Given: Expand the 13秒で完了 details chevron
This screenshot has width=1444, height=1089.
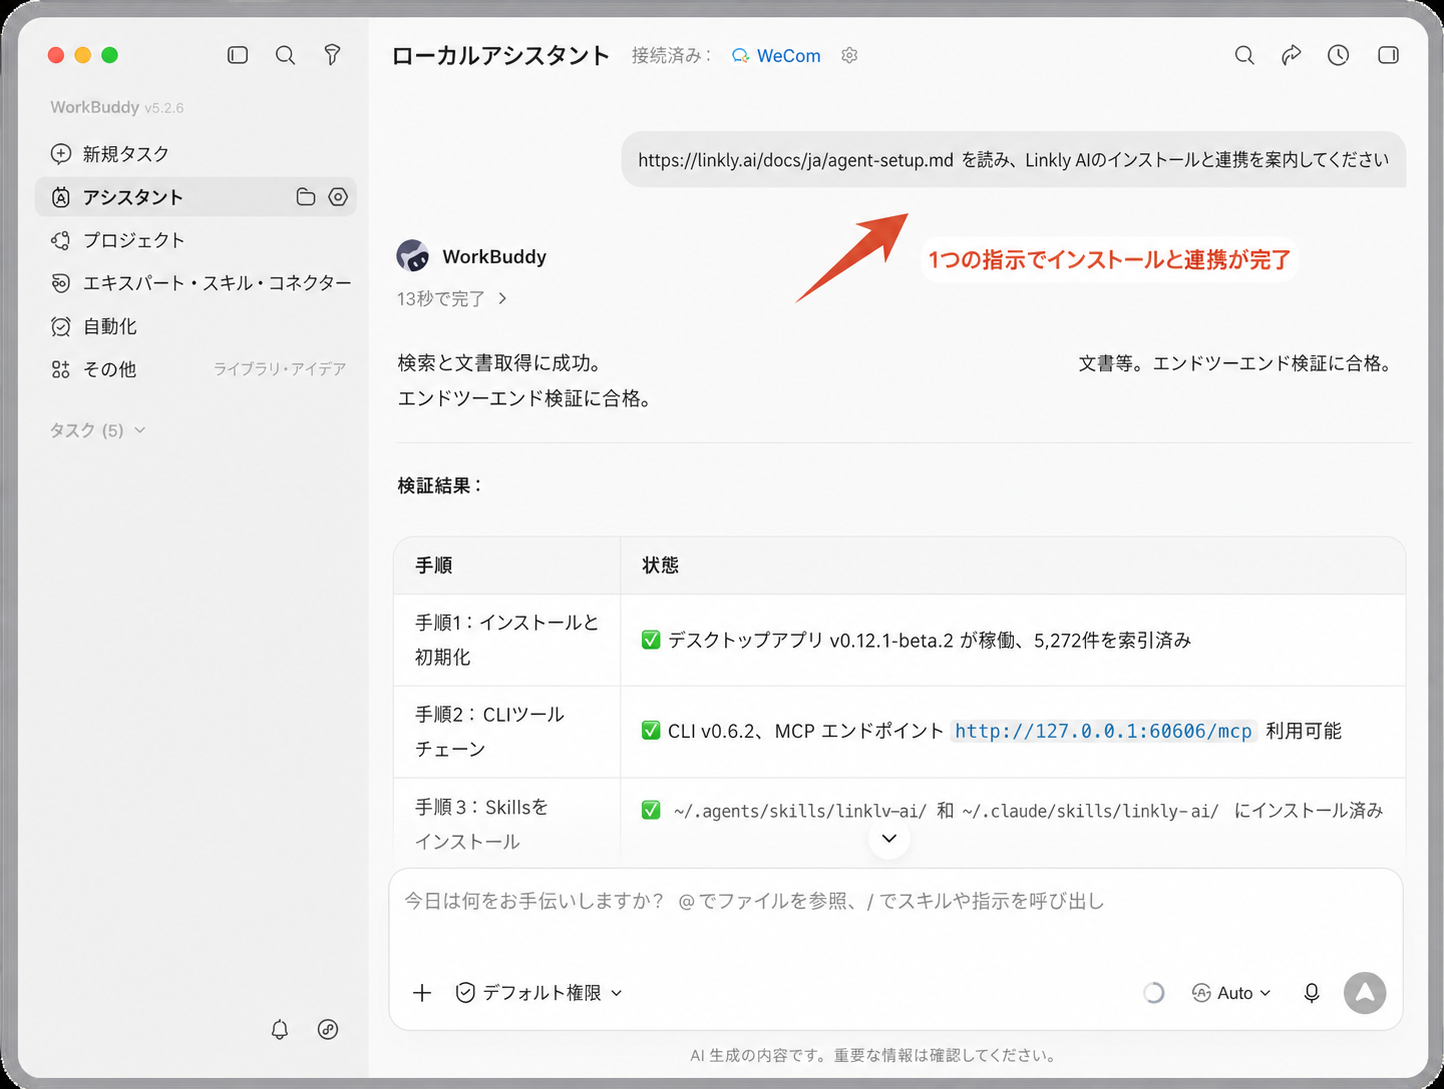Looking at the screenshot, I should pyautogui.click(x=502, y=298).
